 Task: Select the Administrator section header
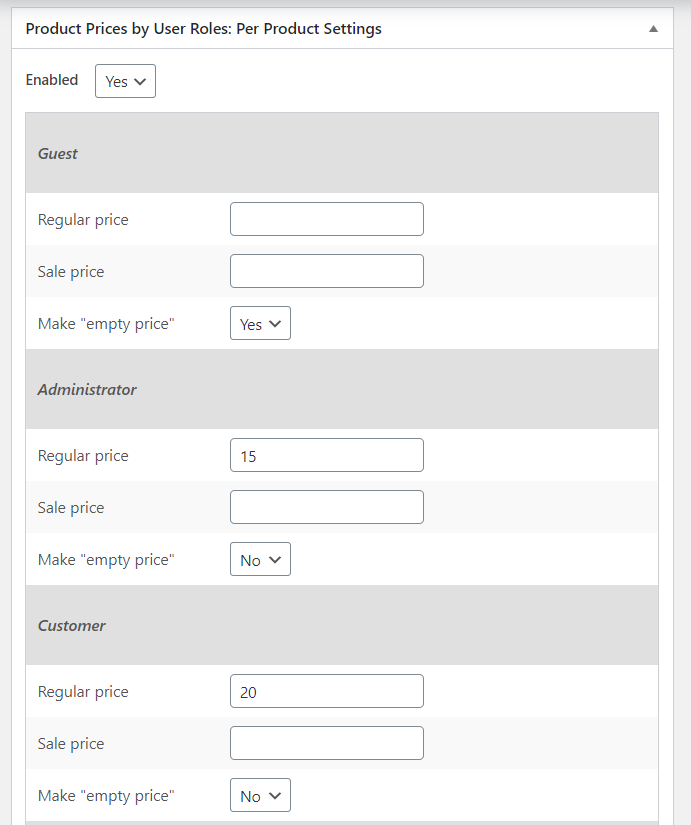(342, 389)
